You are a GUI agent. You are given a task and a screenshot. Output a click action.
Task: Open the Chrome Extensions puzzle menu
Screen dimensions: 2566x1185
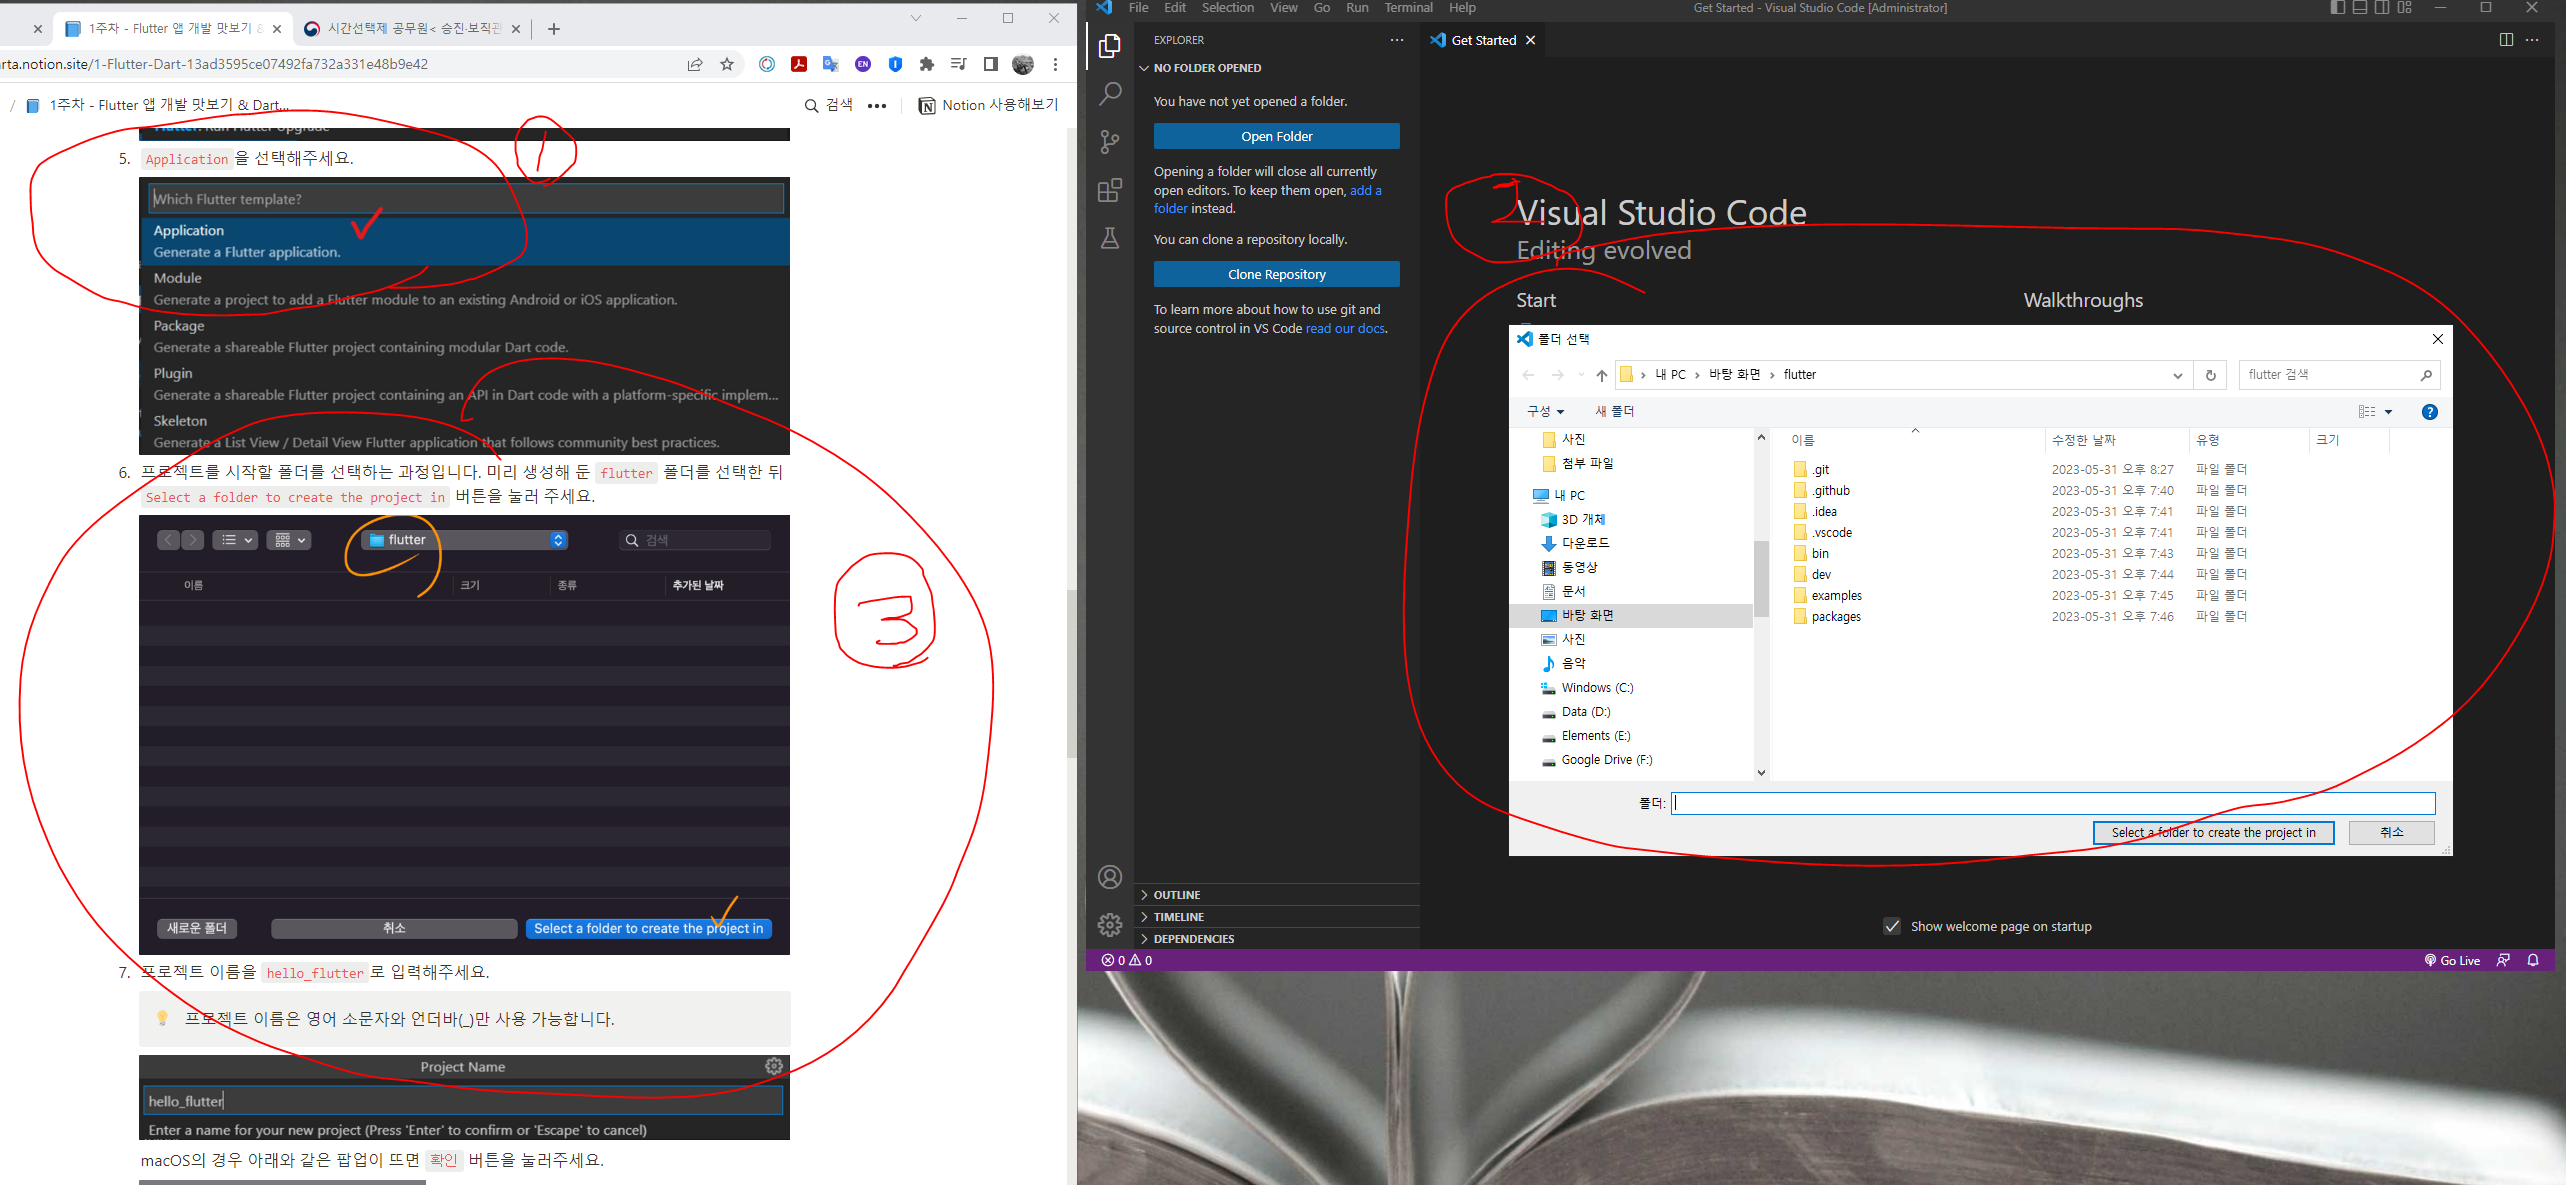click(927, 64)
